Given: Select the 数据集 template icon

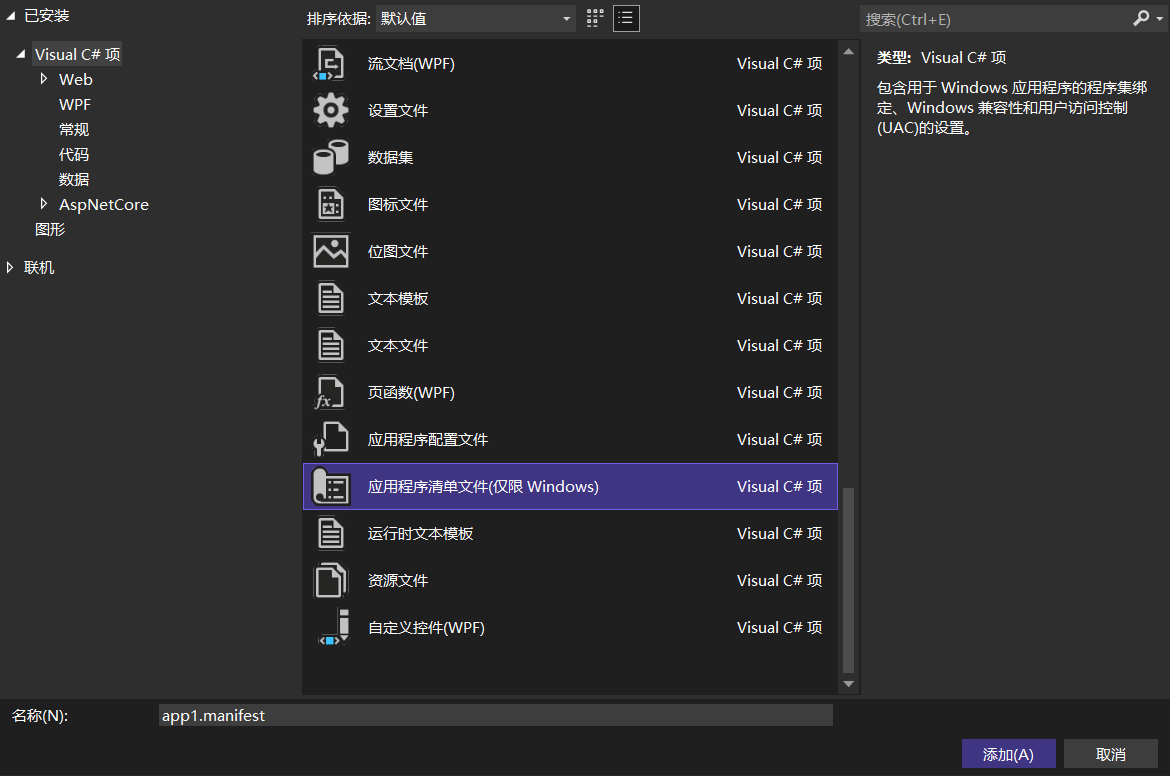Looking at the screenshot, I should 330,157.
